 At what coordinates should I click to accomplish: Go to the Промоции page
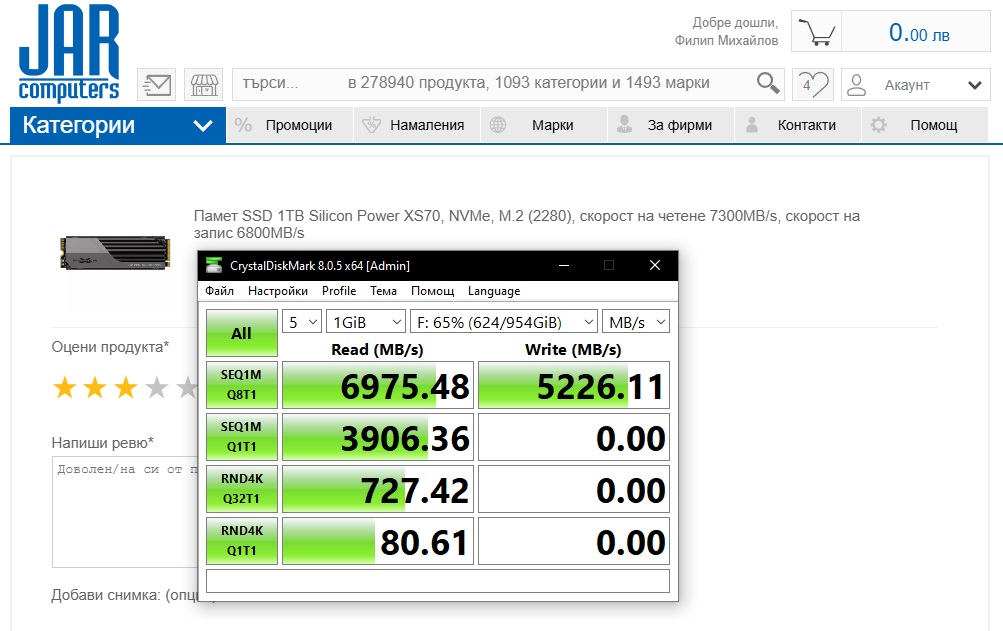299,125
